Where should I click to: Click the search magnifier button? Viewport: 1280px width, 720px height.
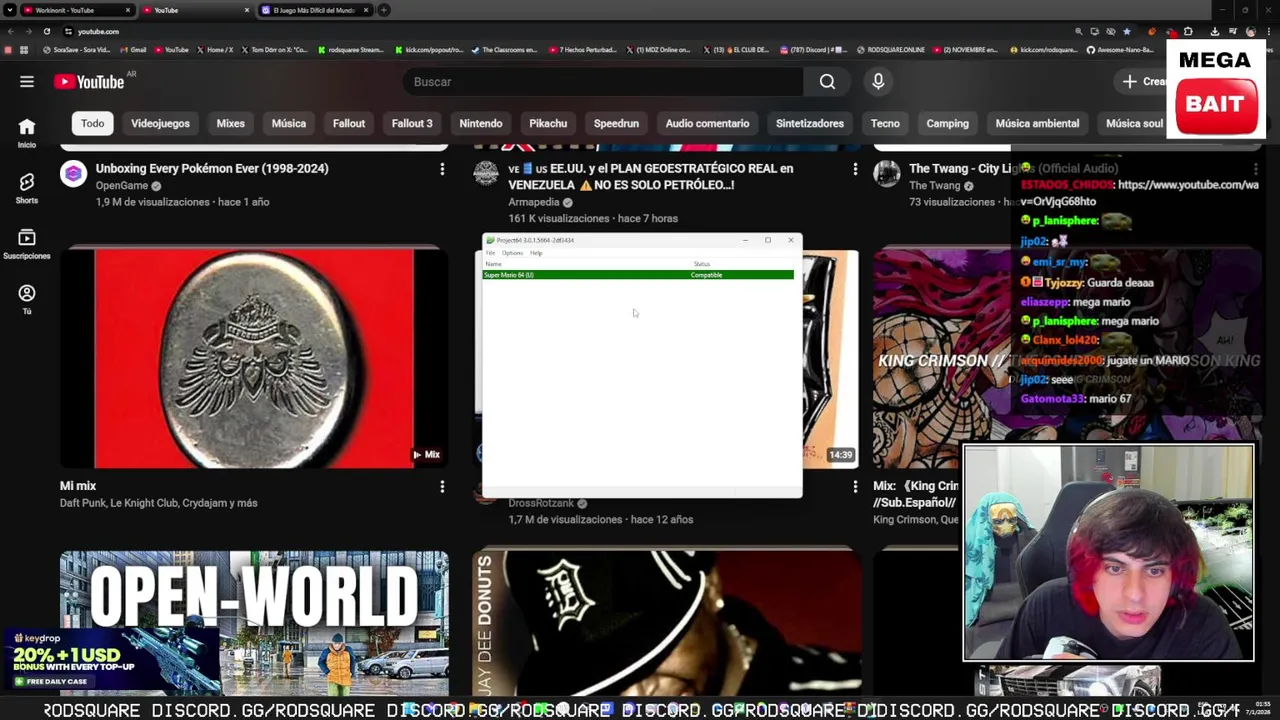coord(827,82)
